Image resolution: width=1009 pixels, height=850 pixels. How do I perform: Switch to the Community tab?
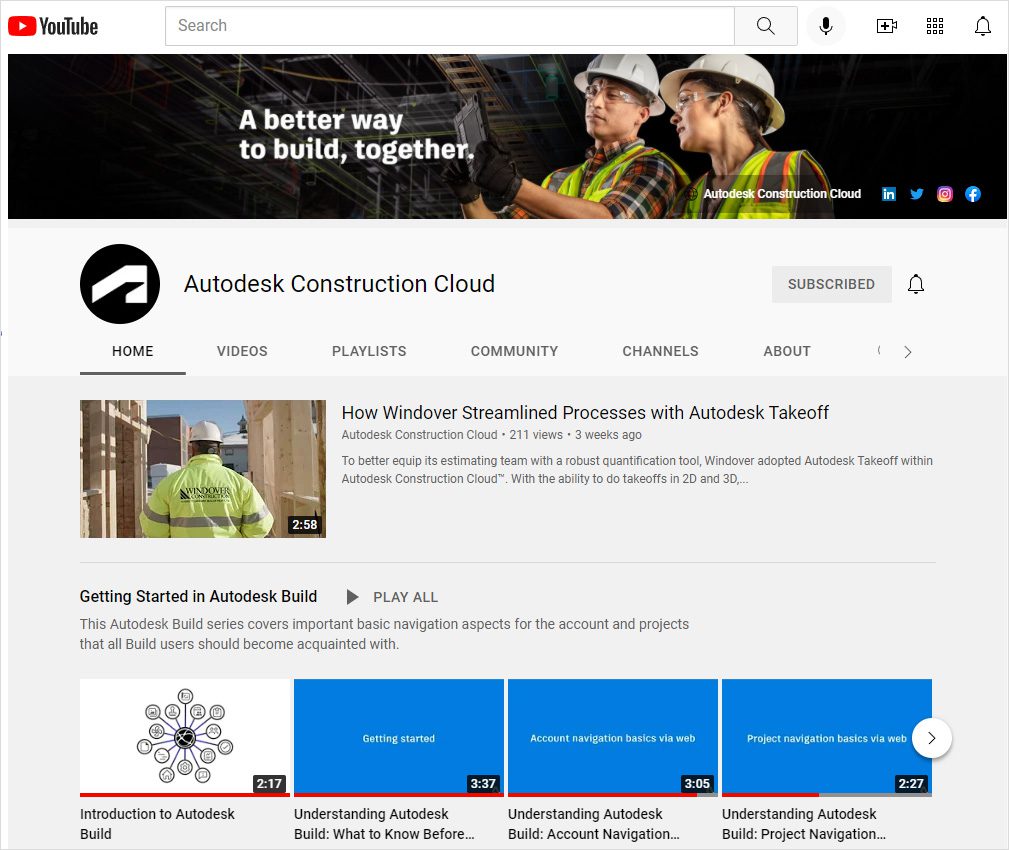(514, 351)
